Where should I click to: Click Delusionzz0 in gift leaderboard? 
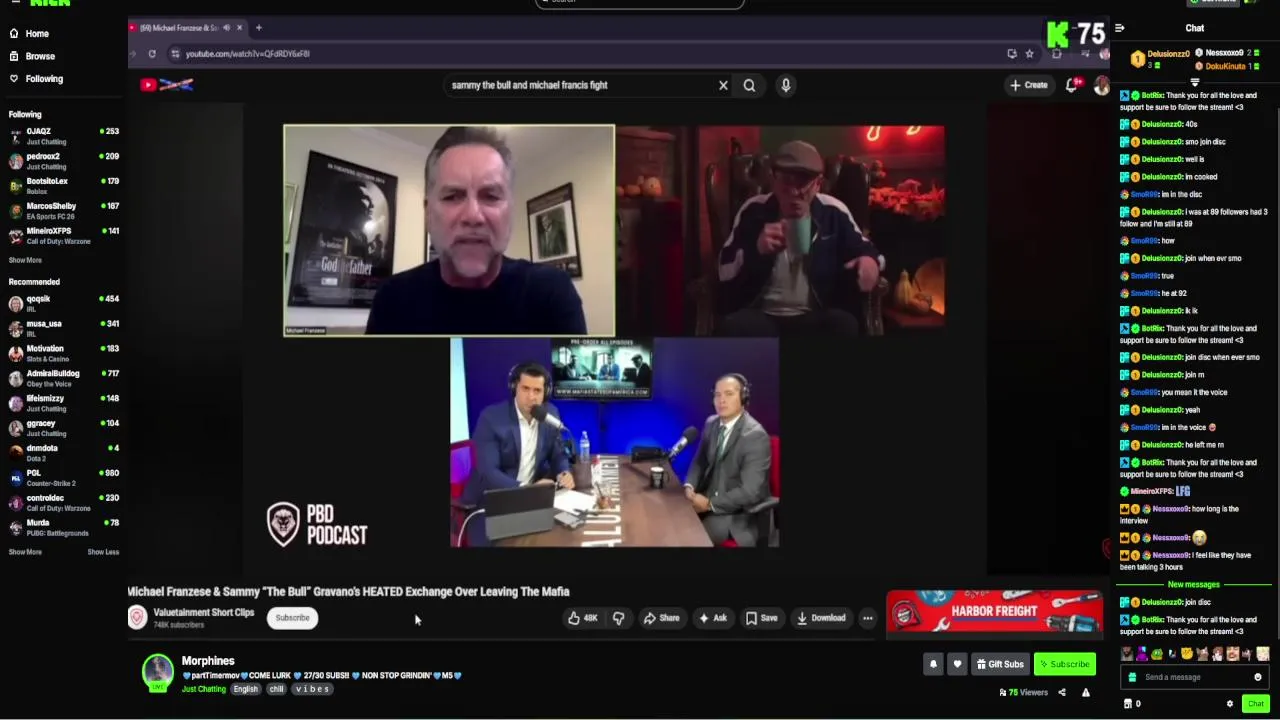click(1168, 53)
